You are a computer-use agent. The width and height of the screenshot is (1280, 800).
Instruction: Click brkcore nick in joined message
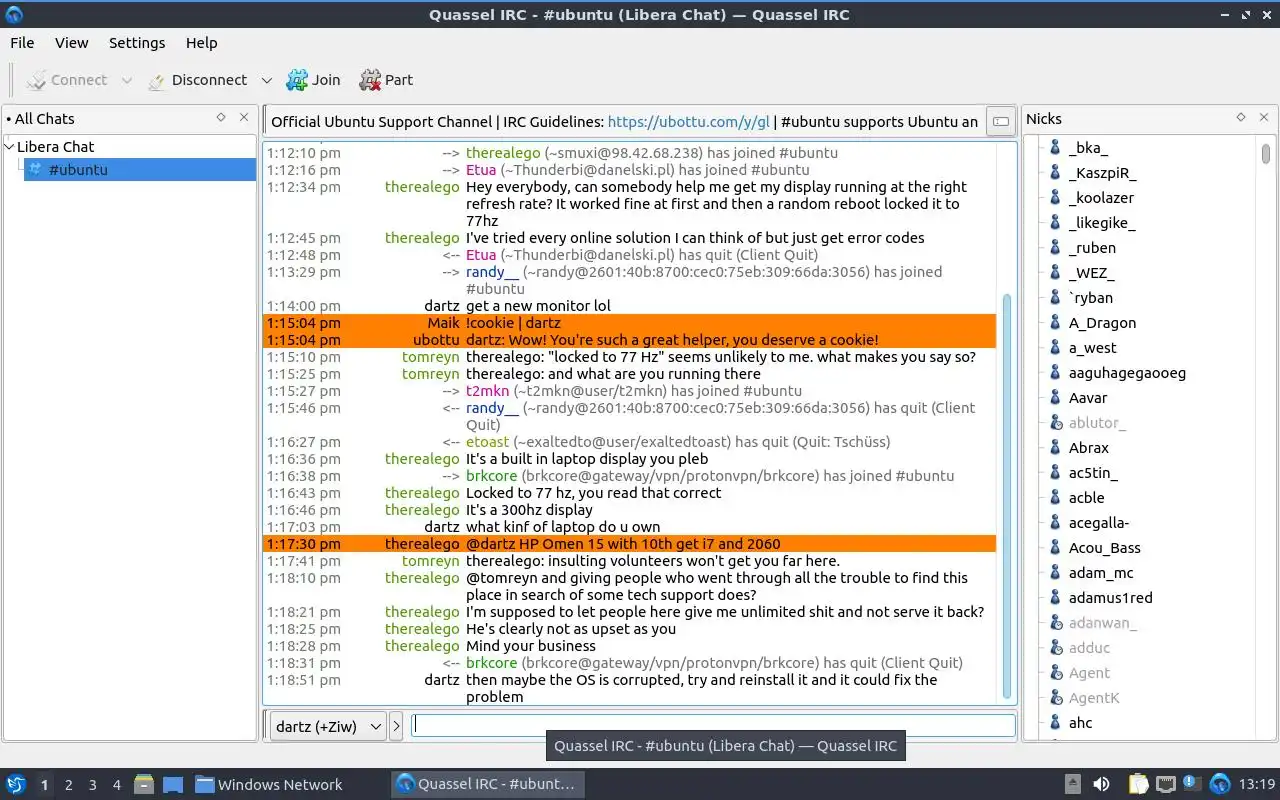pyautogui.click(x=491, y=476)
